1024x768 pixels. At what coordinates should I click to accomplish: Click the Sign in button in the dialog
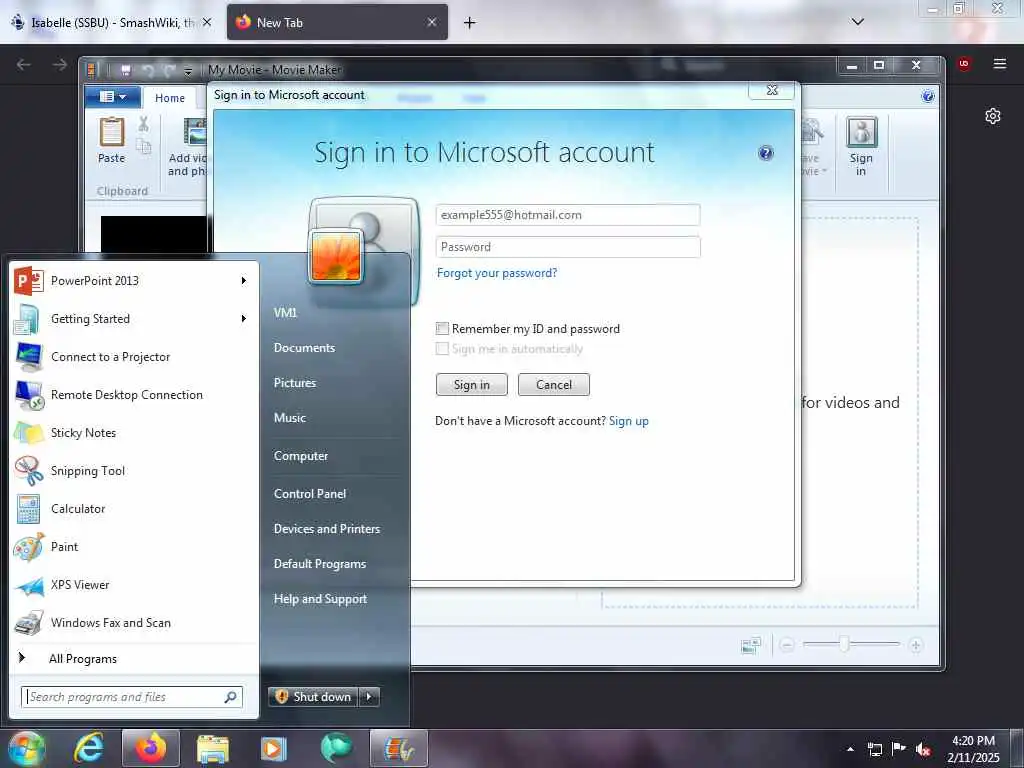tap(472, 385)
